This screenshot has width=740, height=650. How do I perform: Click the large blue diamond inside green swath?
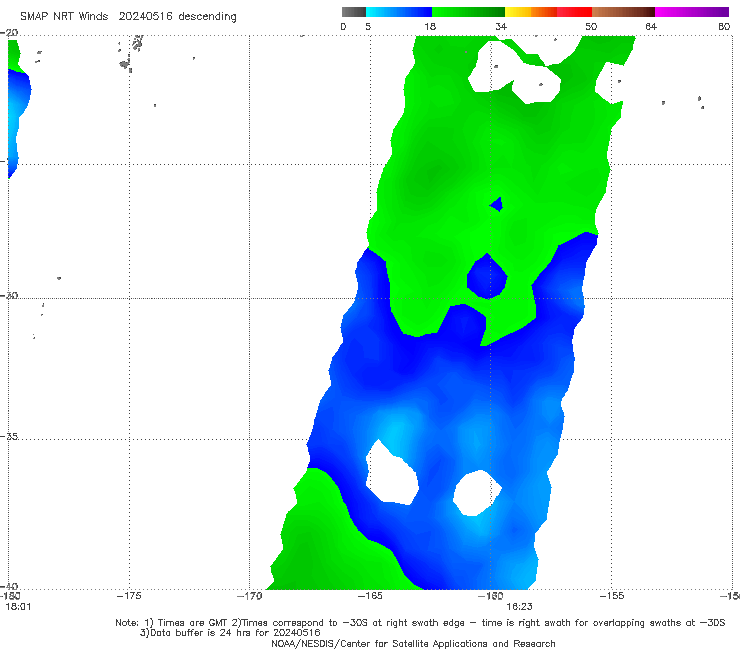coord(487,277)
